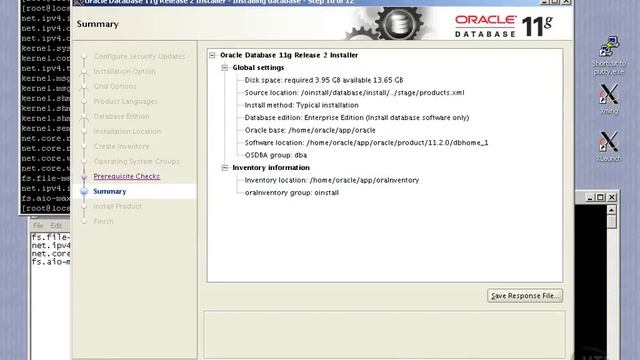
Task: Select the Operating System Groups step
Action: tap(136, 161)
